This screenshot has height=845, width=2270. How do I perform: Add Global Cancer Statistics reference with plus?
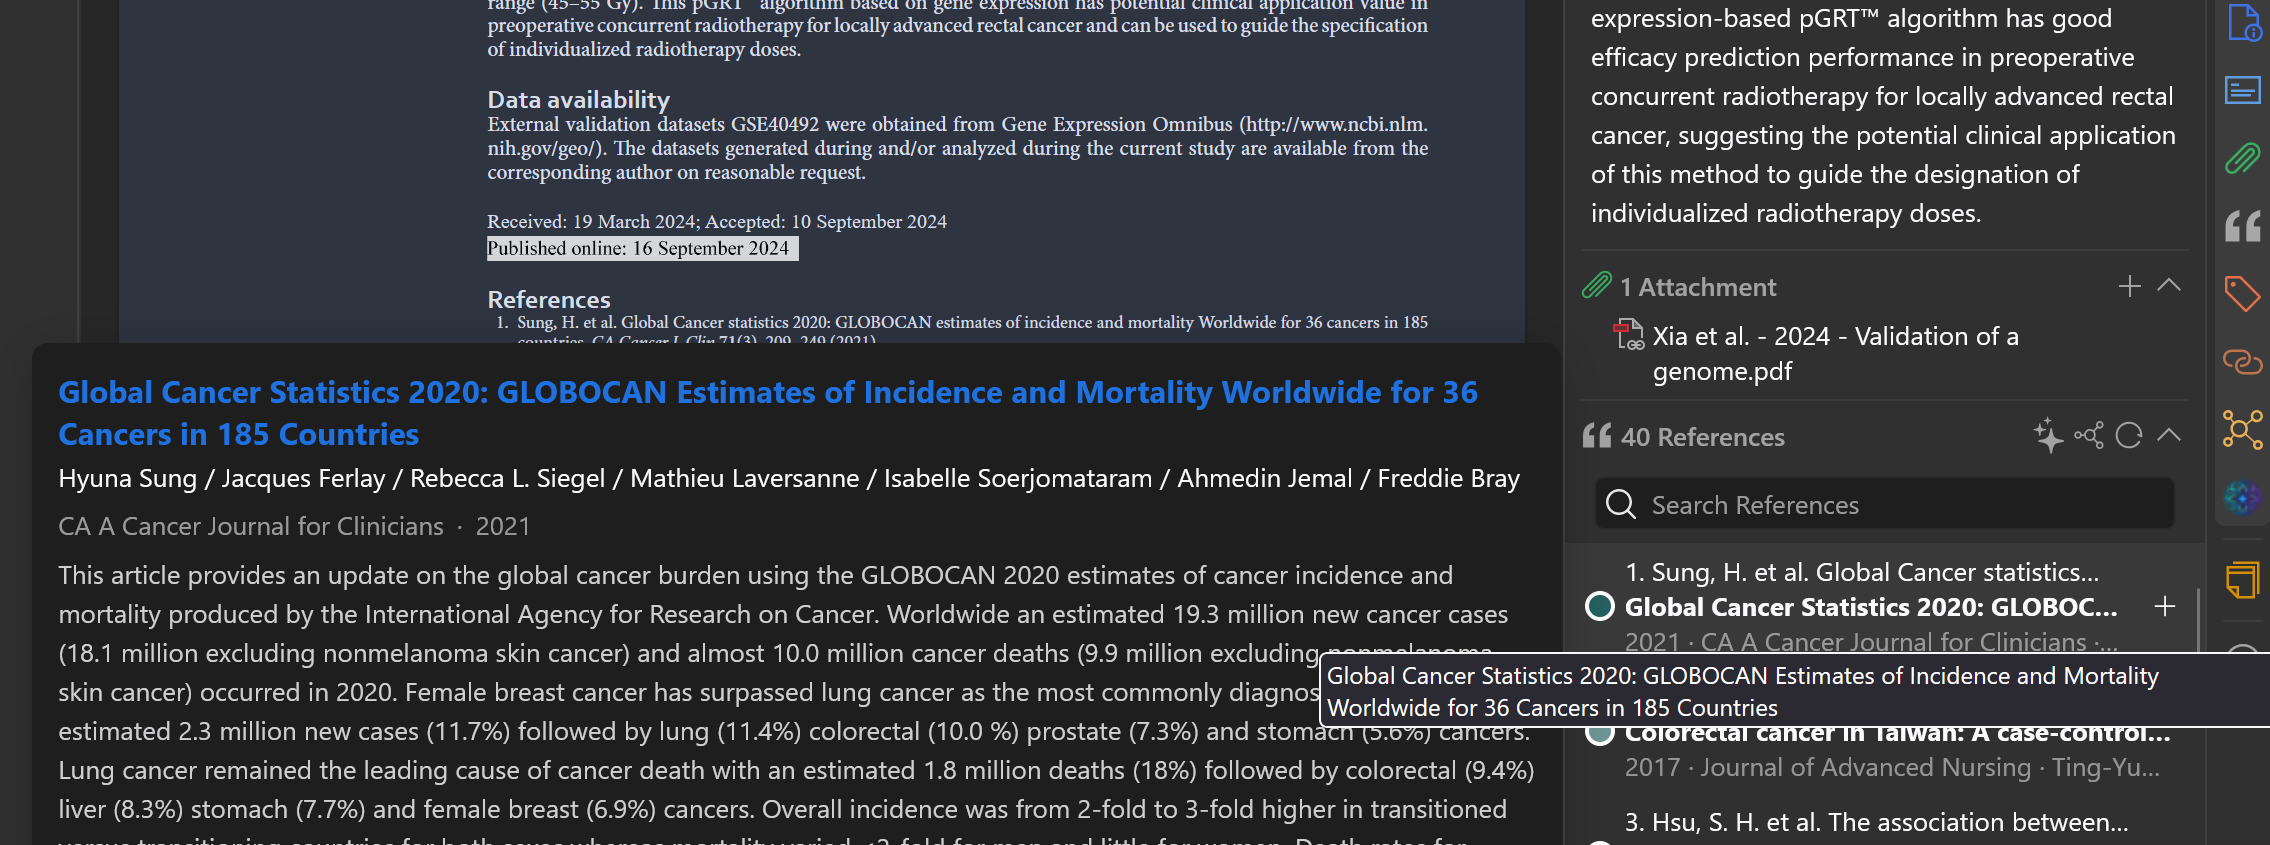2165,607
